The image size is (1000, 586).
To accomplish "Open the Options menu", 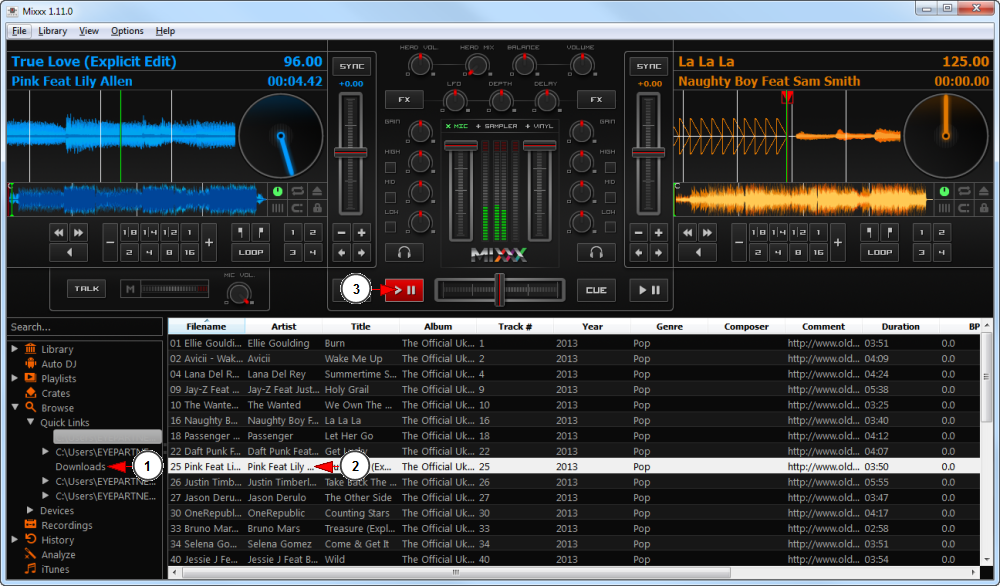I will point(127,31).
